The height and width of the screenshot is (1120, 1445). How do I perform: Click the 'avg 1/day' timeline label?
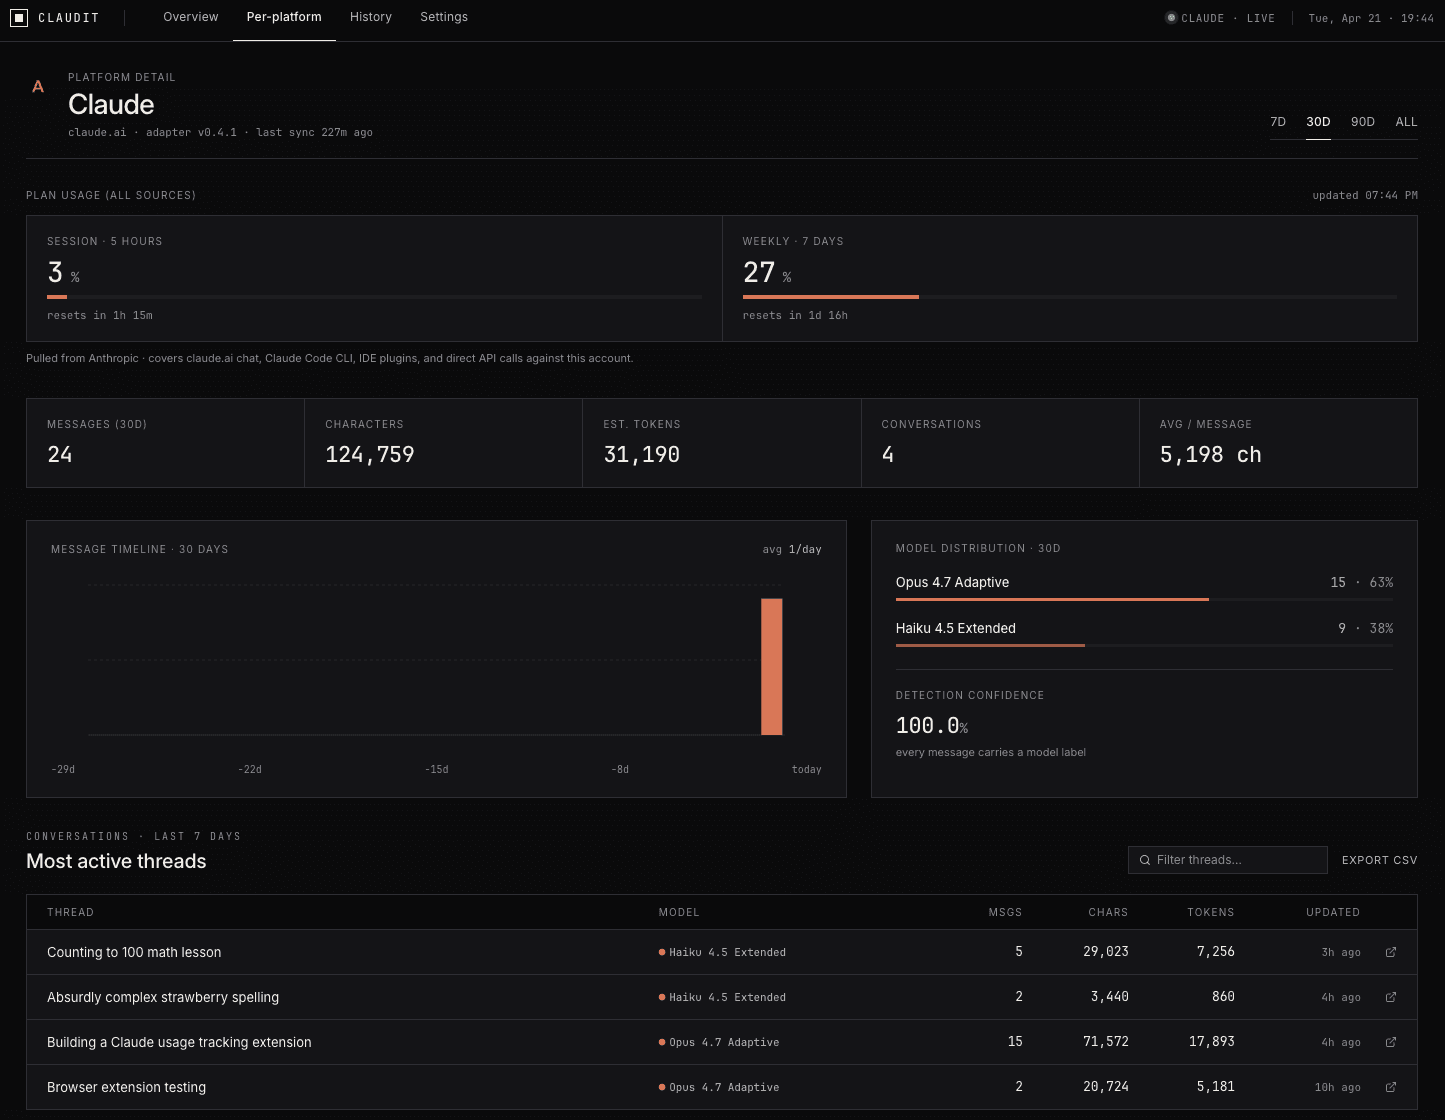click(x=792, y=549)
